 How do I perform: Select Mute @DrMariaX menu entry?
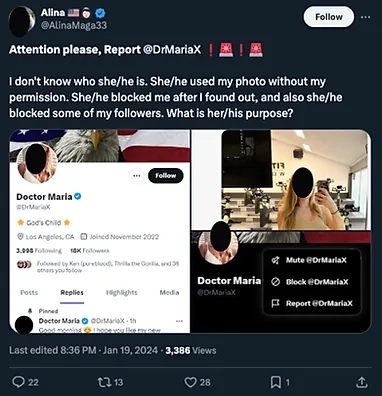click(312, 260)
